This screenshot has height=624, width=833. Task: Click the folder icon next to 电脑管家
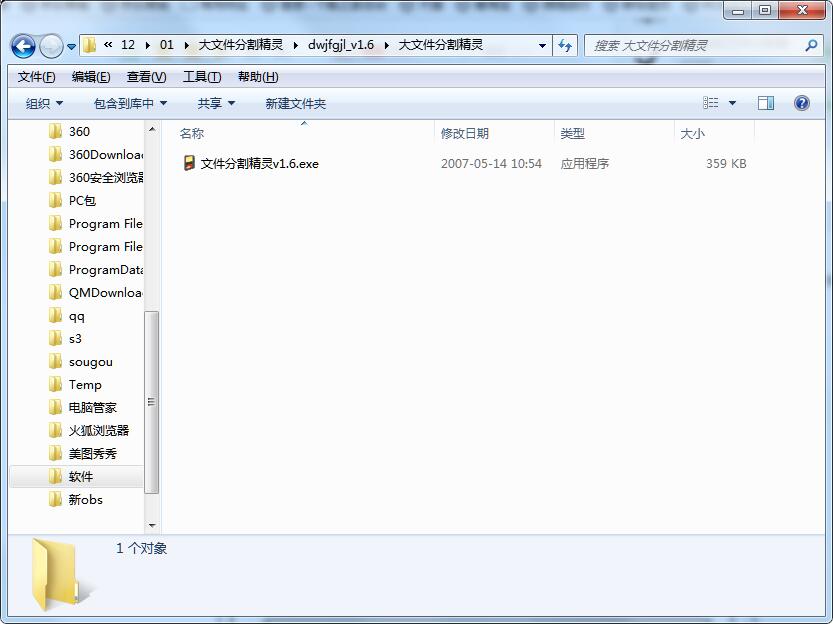click(x=55, y=407)
